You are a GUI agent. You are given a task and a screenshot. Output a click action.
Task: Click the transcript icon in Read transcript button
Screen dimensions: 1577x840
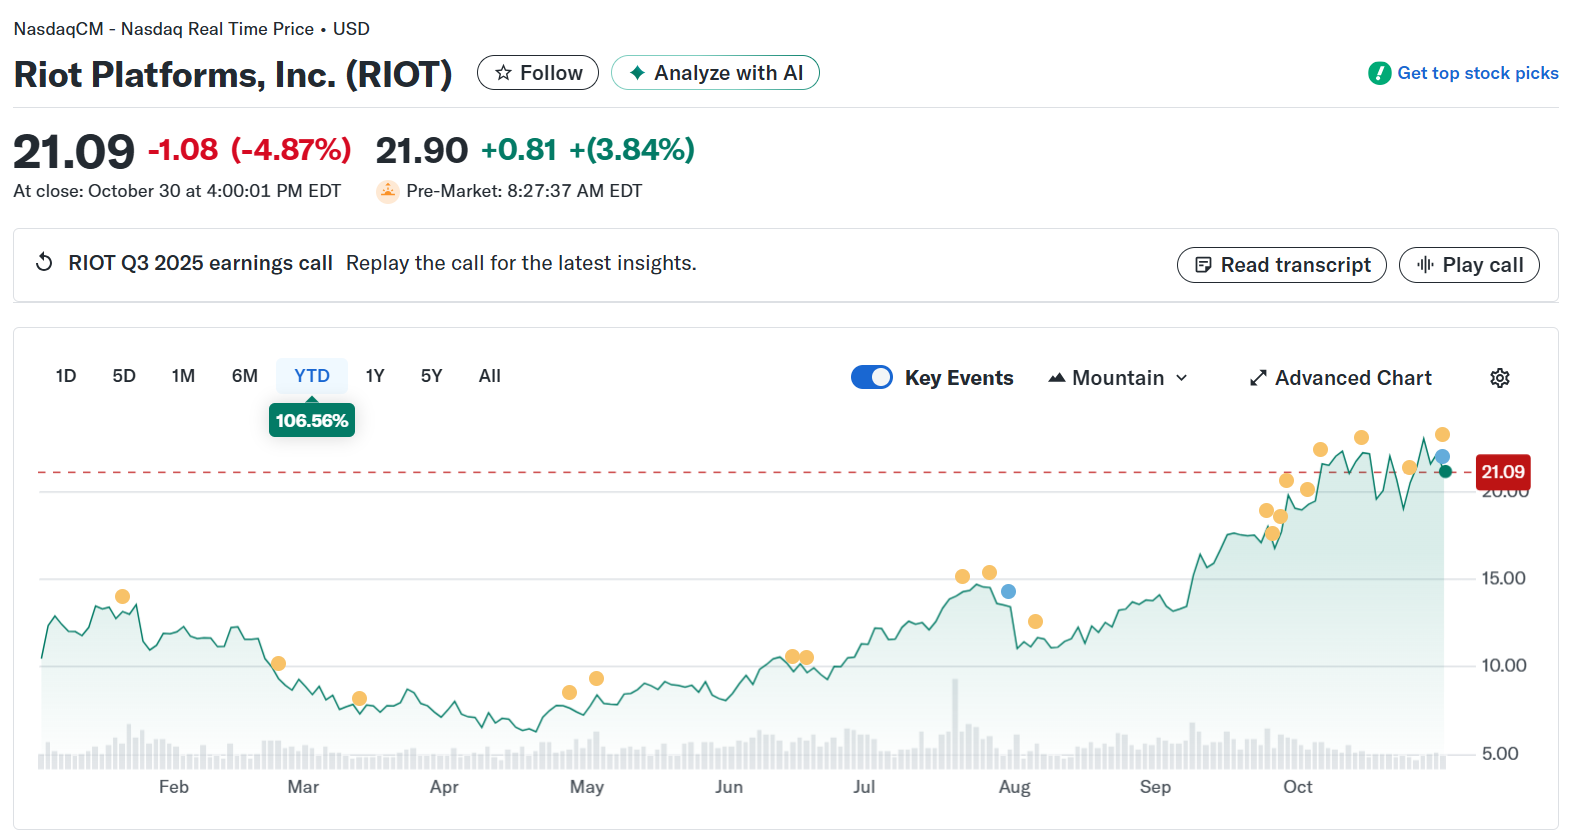(x=1203, y=265)
